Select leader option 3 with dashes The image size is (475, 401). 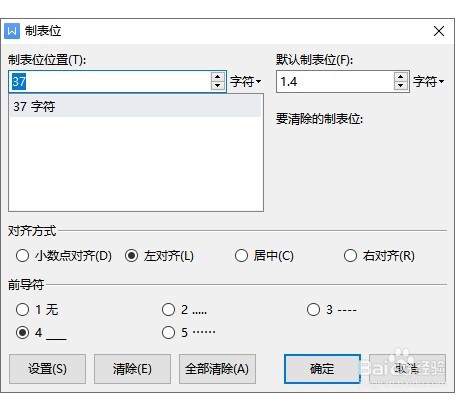click(x=332, y=310)
